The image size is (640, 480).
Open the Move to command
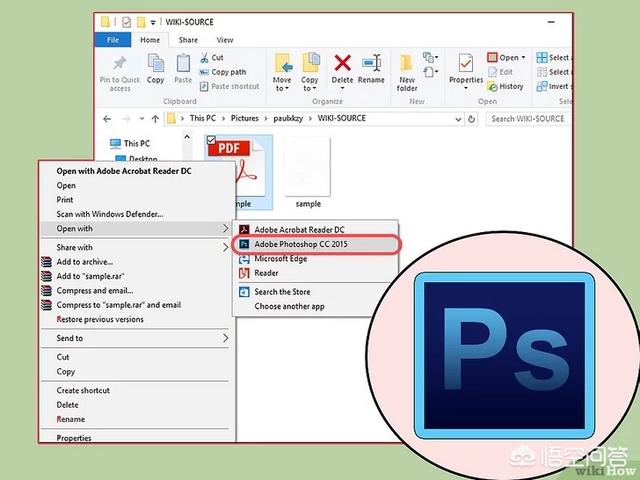click(282, 73)
